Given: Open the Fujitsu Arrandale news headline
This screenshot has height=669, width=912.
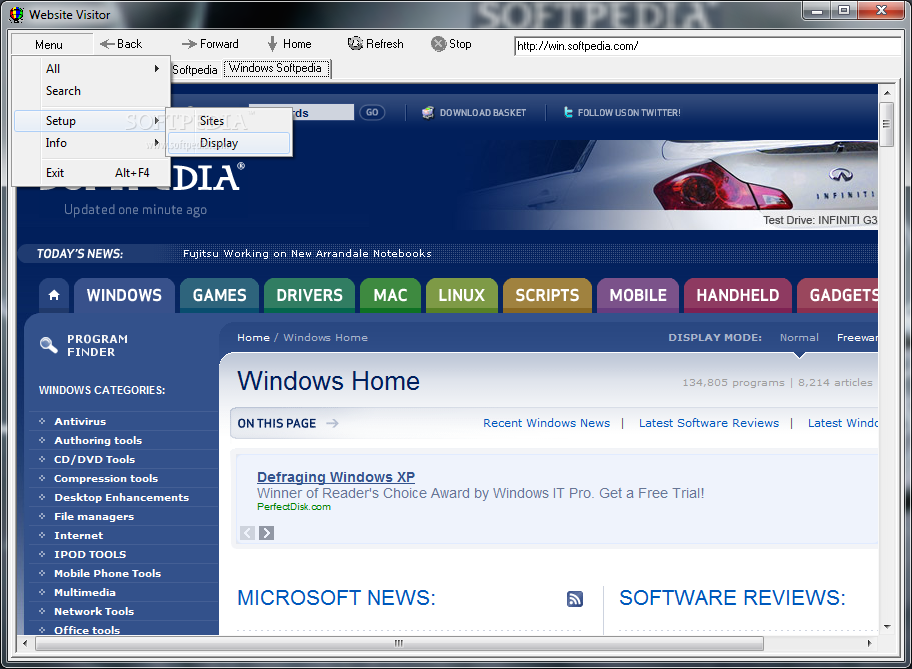Looking at the screenshot, I should (307, 254).
